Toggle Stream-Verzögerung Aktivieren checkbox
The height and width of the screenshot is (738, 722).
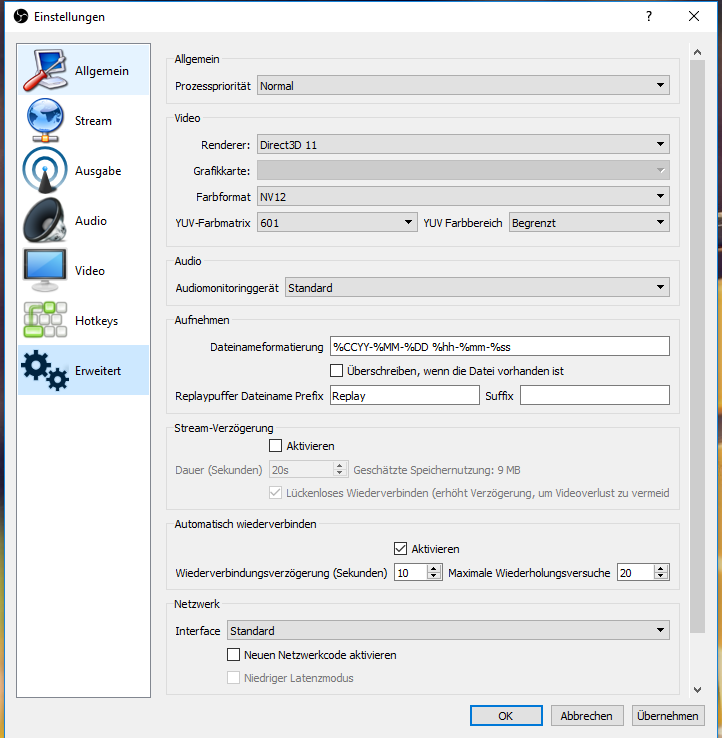click(276, 446)
